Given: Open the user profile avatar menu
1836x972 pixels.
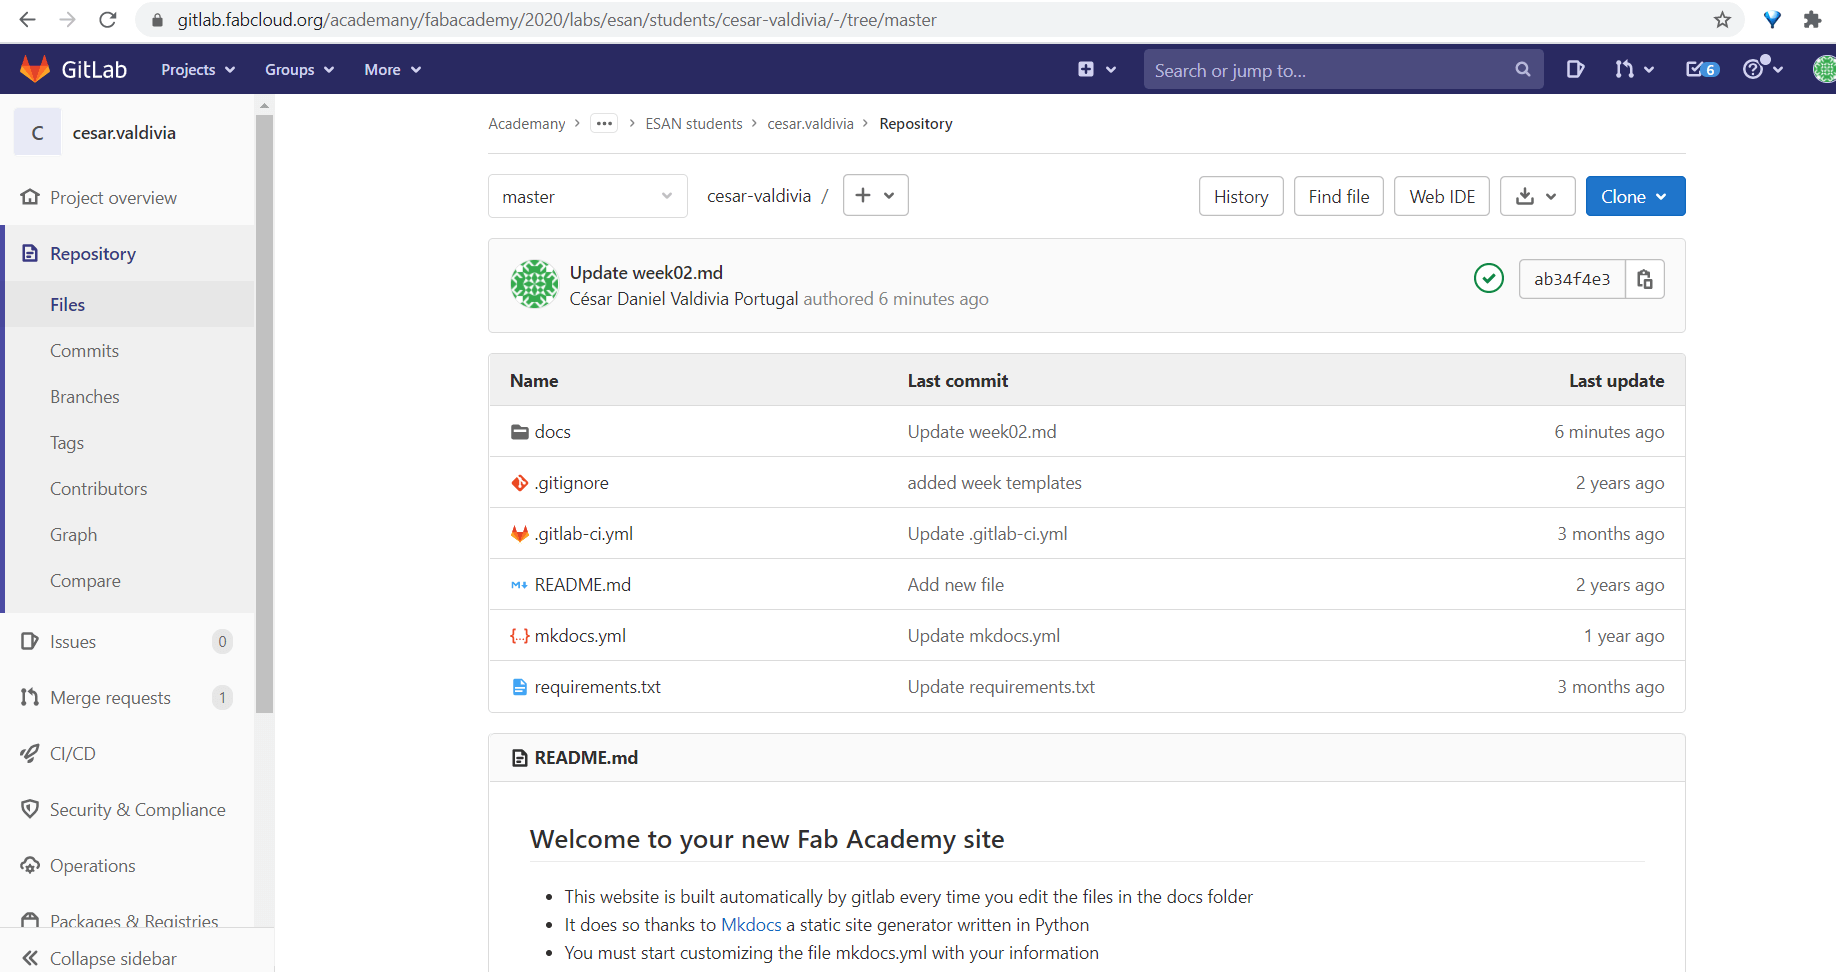Looking at the screenshot, I should point(1824,69).
